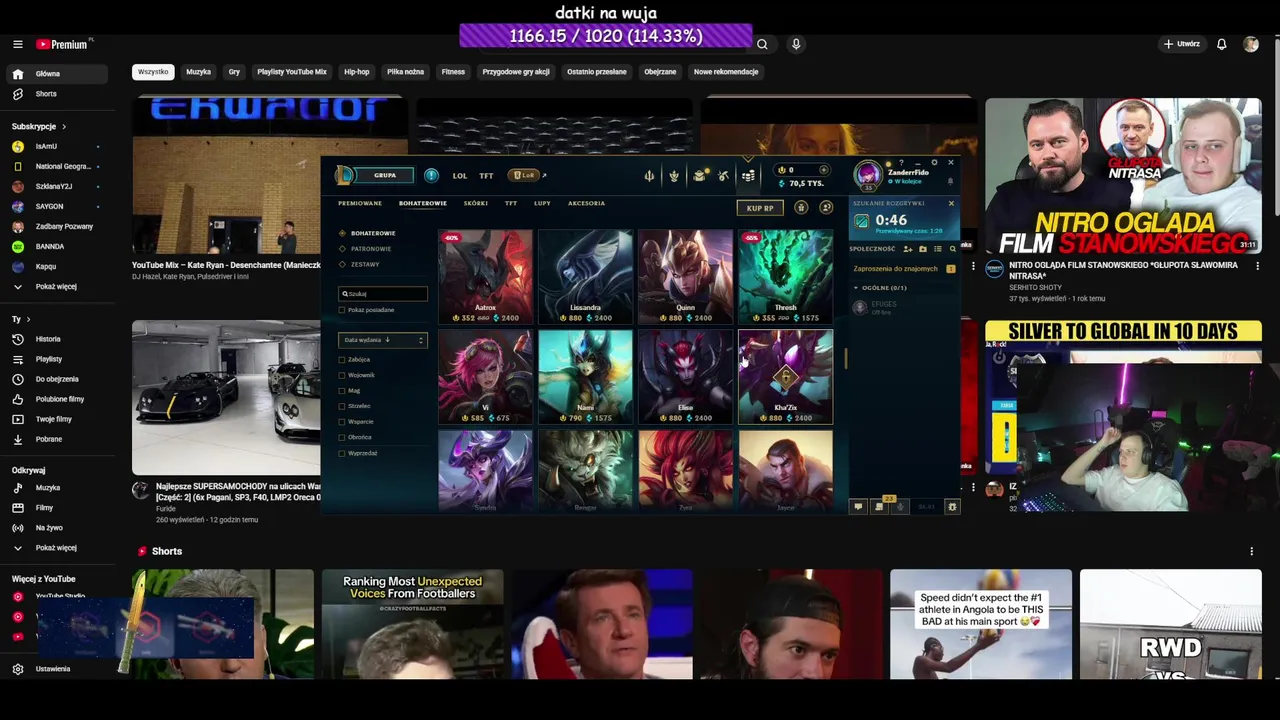The width and height of the screenshot is (1280, 720).
Task: Collapse the OGÓLNE (0/1) friends group
Action: click(856, 287)
